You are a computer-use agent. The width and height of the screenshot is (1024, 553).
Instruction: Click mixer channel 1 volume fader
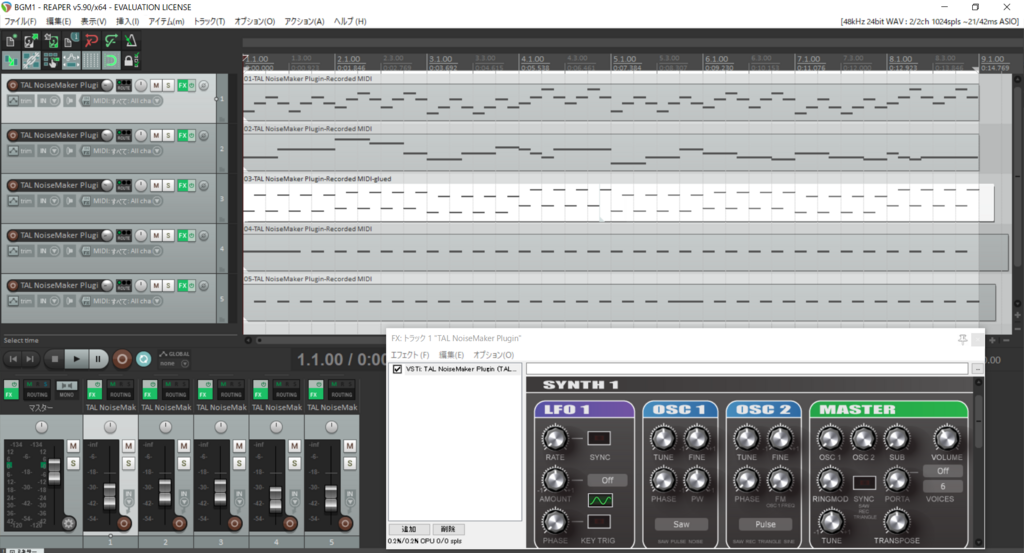tap(110, 498)
